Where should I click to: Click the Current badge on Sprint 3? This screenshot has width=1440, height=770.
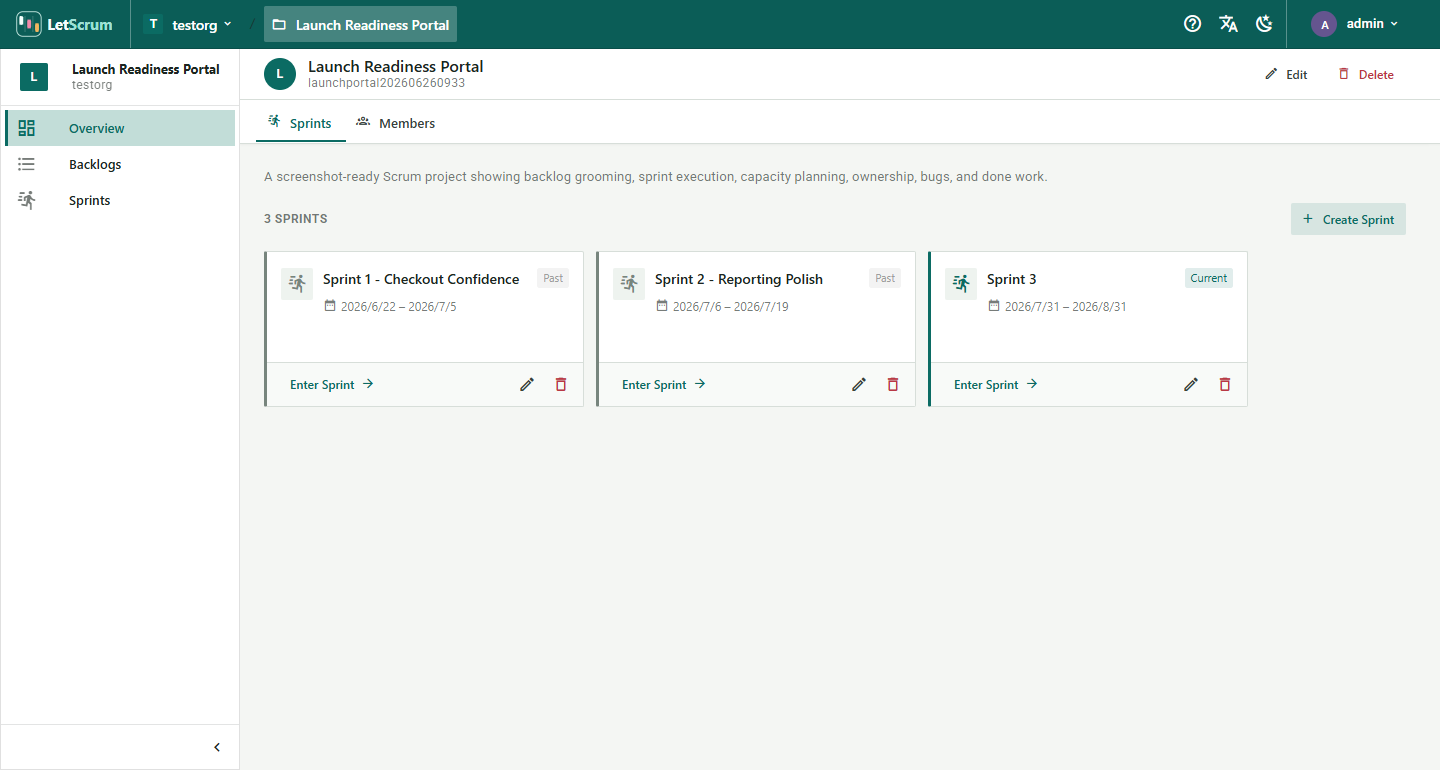tap(1209, 278)
